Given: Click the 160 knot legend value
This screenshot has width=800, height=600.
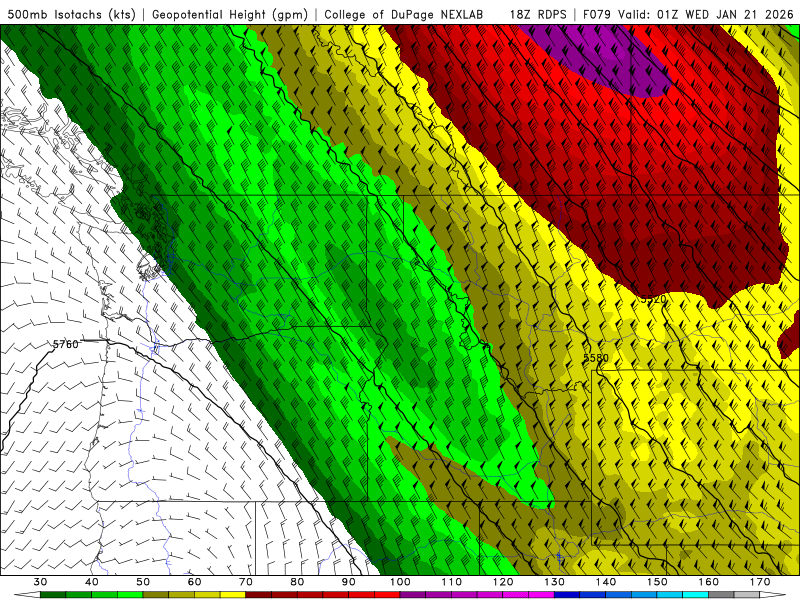Looking at the screenshot, I should click(709, 582).
